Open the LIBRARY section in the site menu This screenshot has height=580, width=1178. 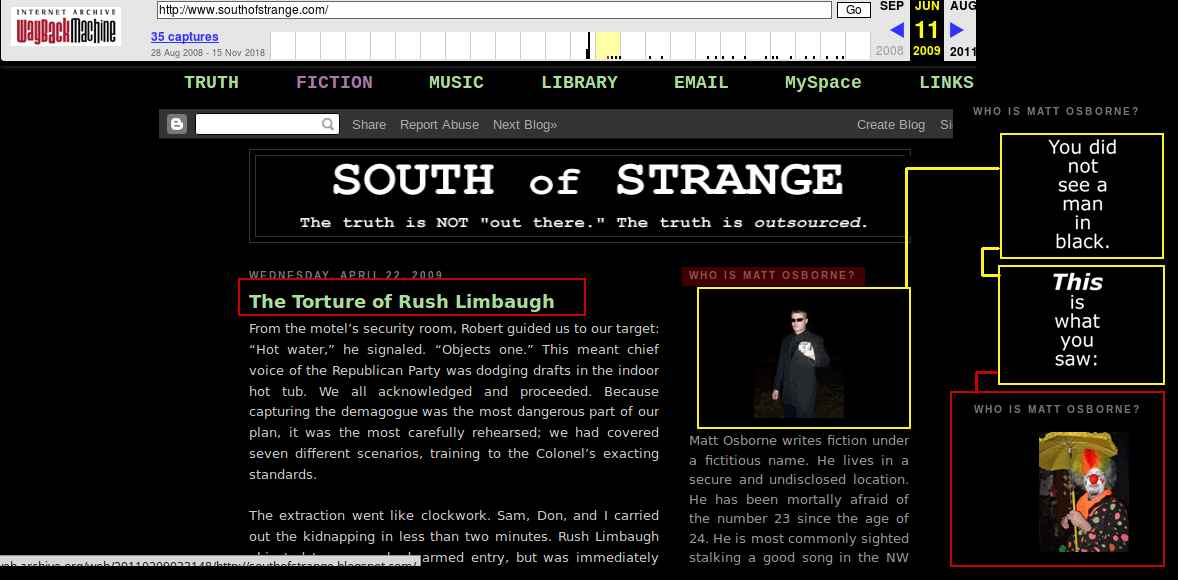(x=579, y=83)
